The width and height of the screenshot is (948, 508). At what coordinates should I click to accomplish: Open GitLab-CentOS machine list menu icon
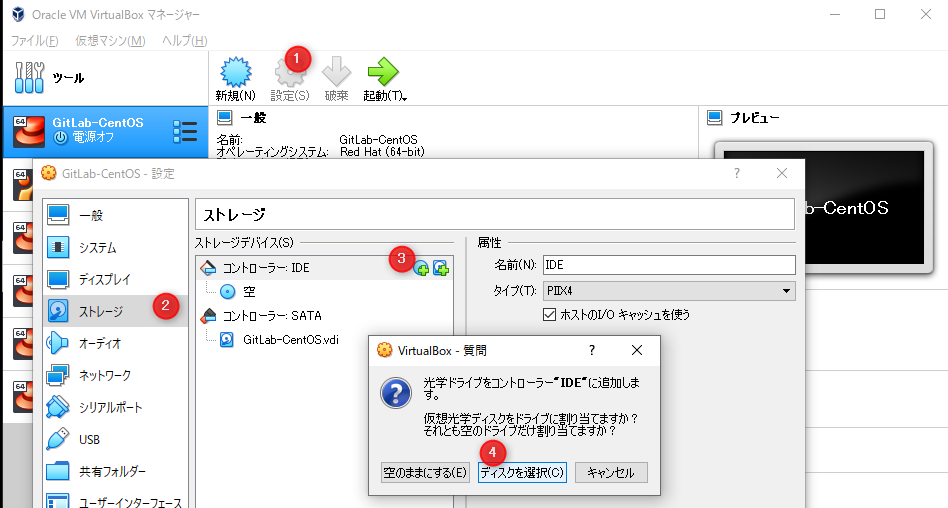(x=185, y=131)
